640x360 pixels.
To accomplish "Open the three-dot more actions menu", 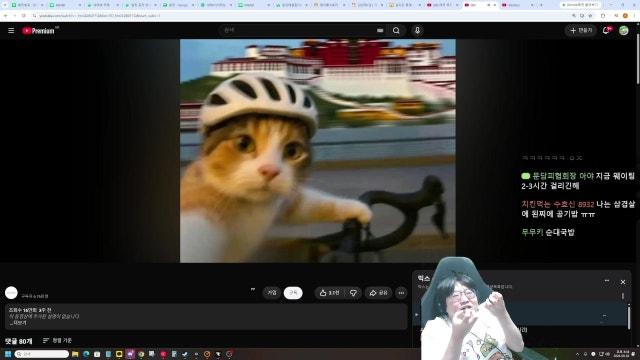I will 401,293.
